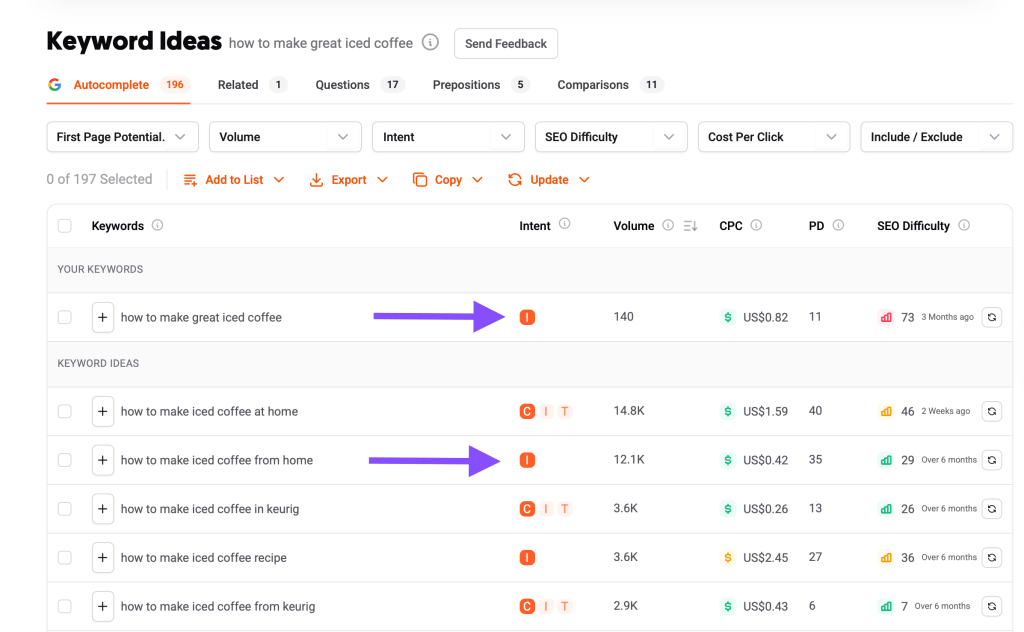This screenshot has width=1024, height=632.
Task: Click the orange I intent badge for great iced coffee
Action: point(527,317)
